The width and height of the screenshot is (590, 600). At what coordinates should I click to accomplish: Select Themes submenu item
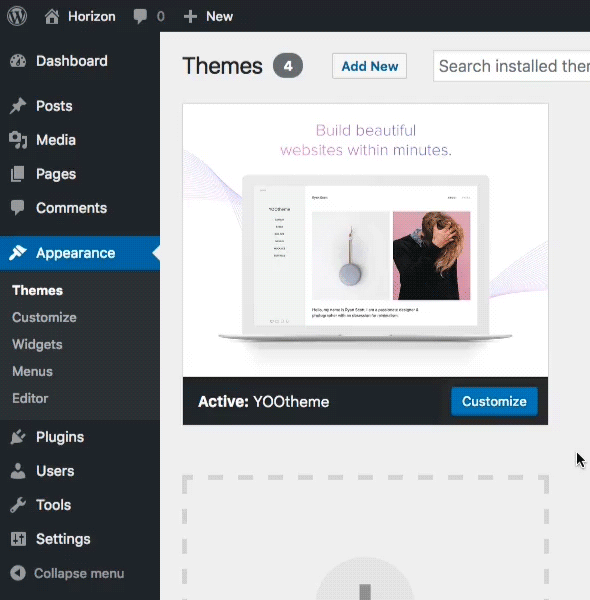(x=37, y=290)
